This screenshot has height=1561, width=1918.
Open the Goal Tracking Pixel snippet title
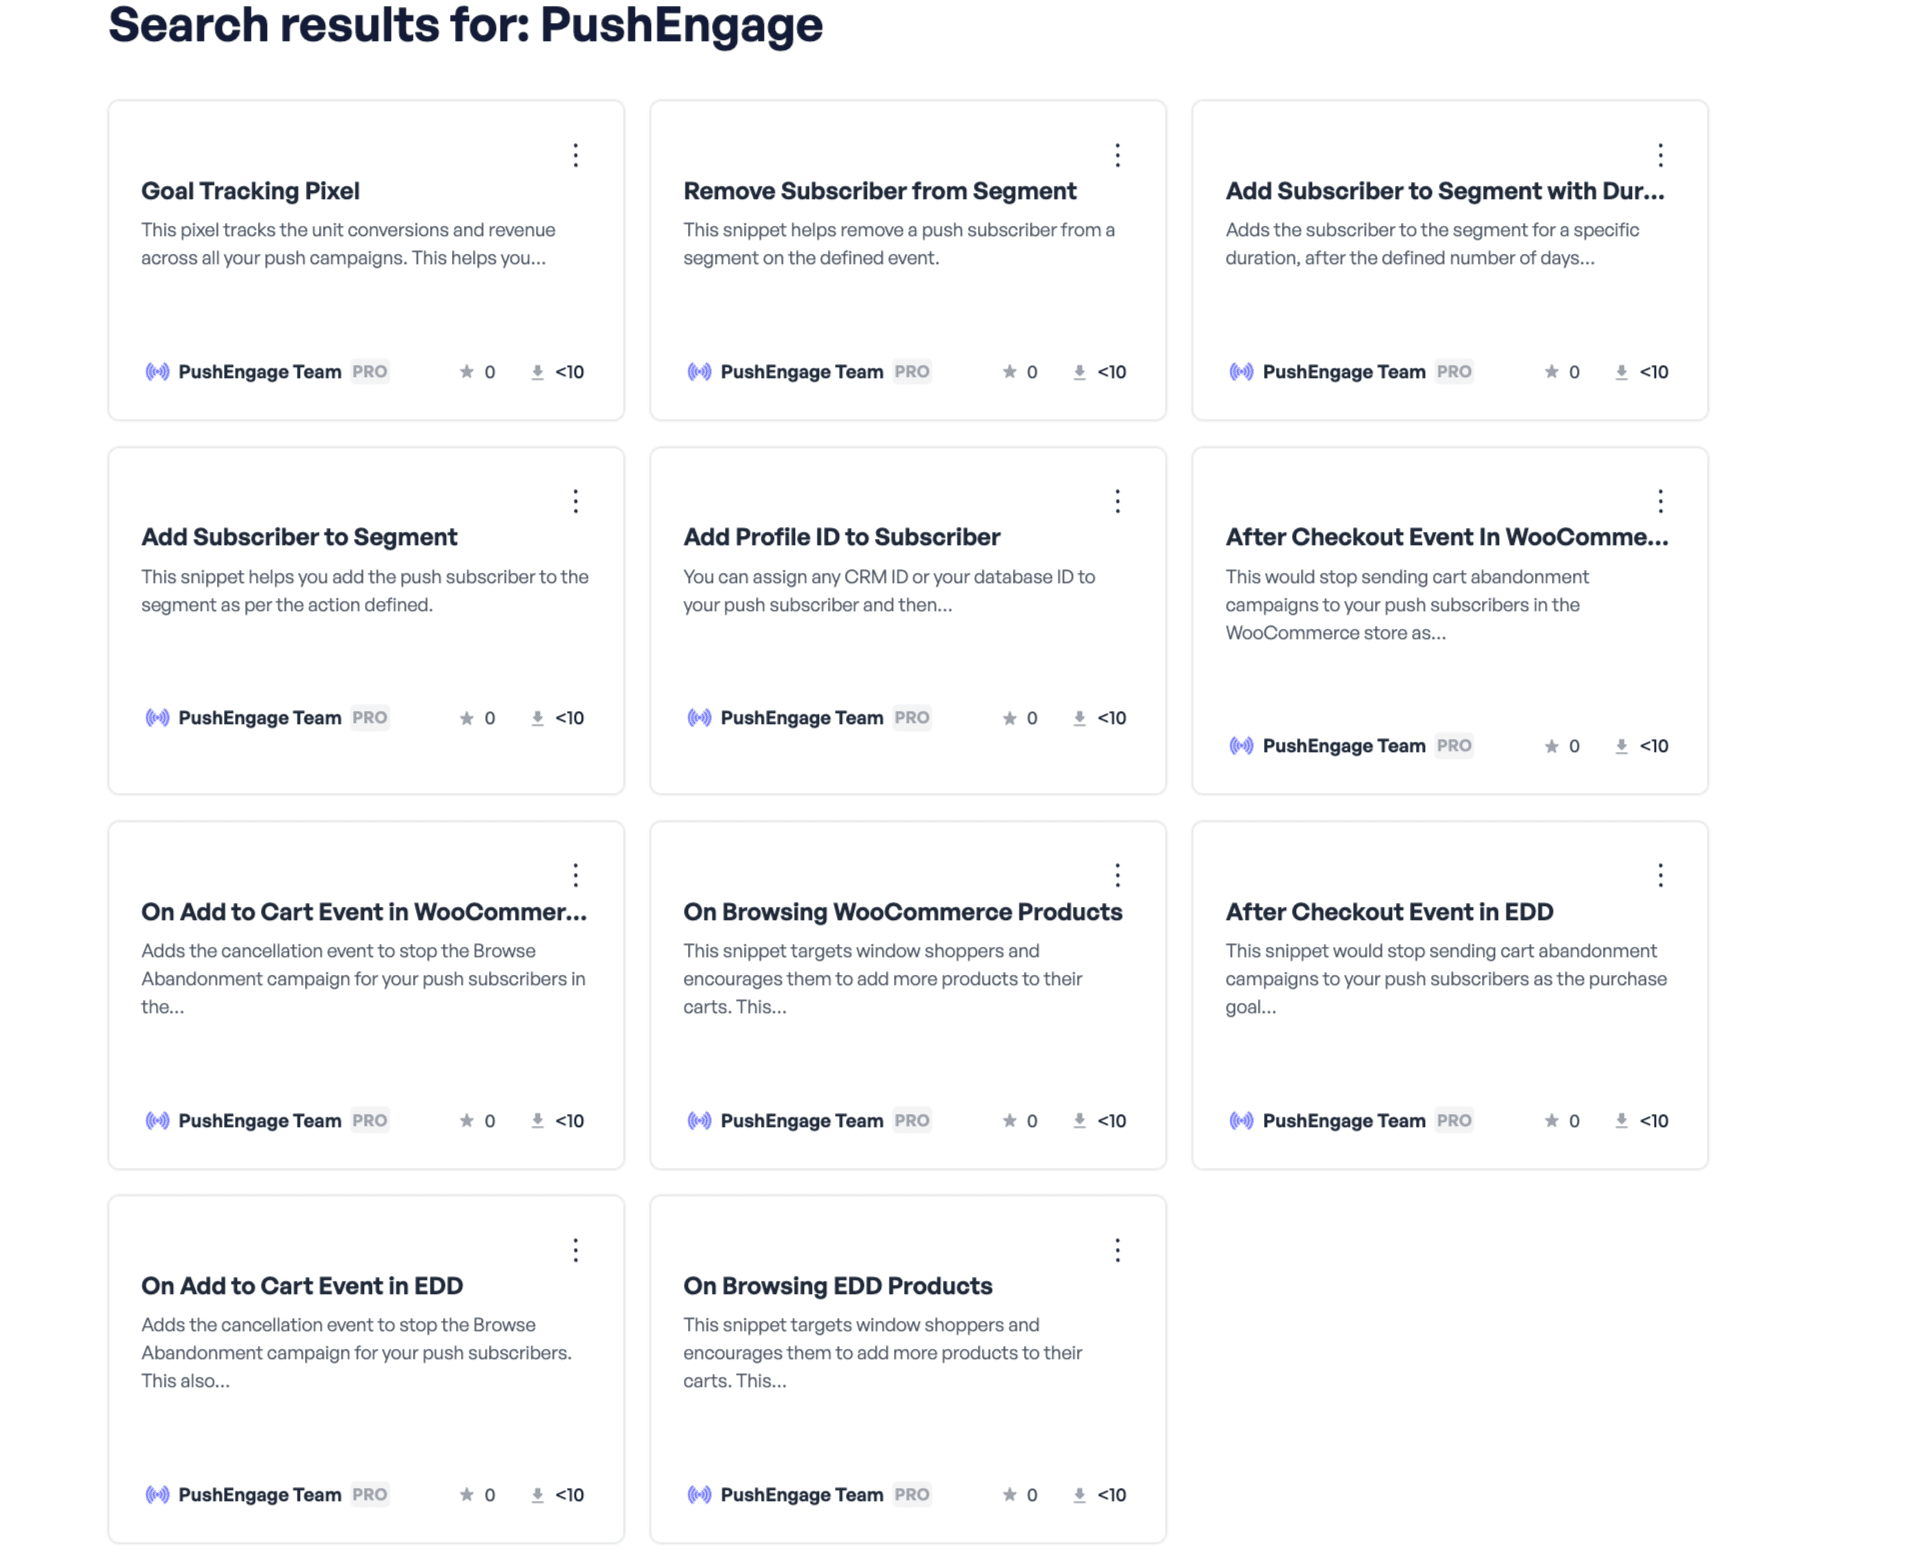250,191
